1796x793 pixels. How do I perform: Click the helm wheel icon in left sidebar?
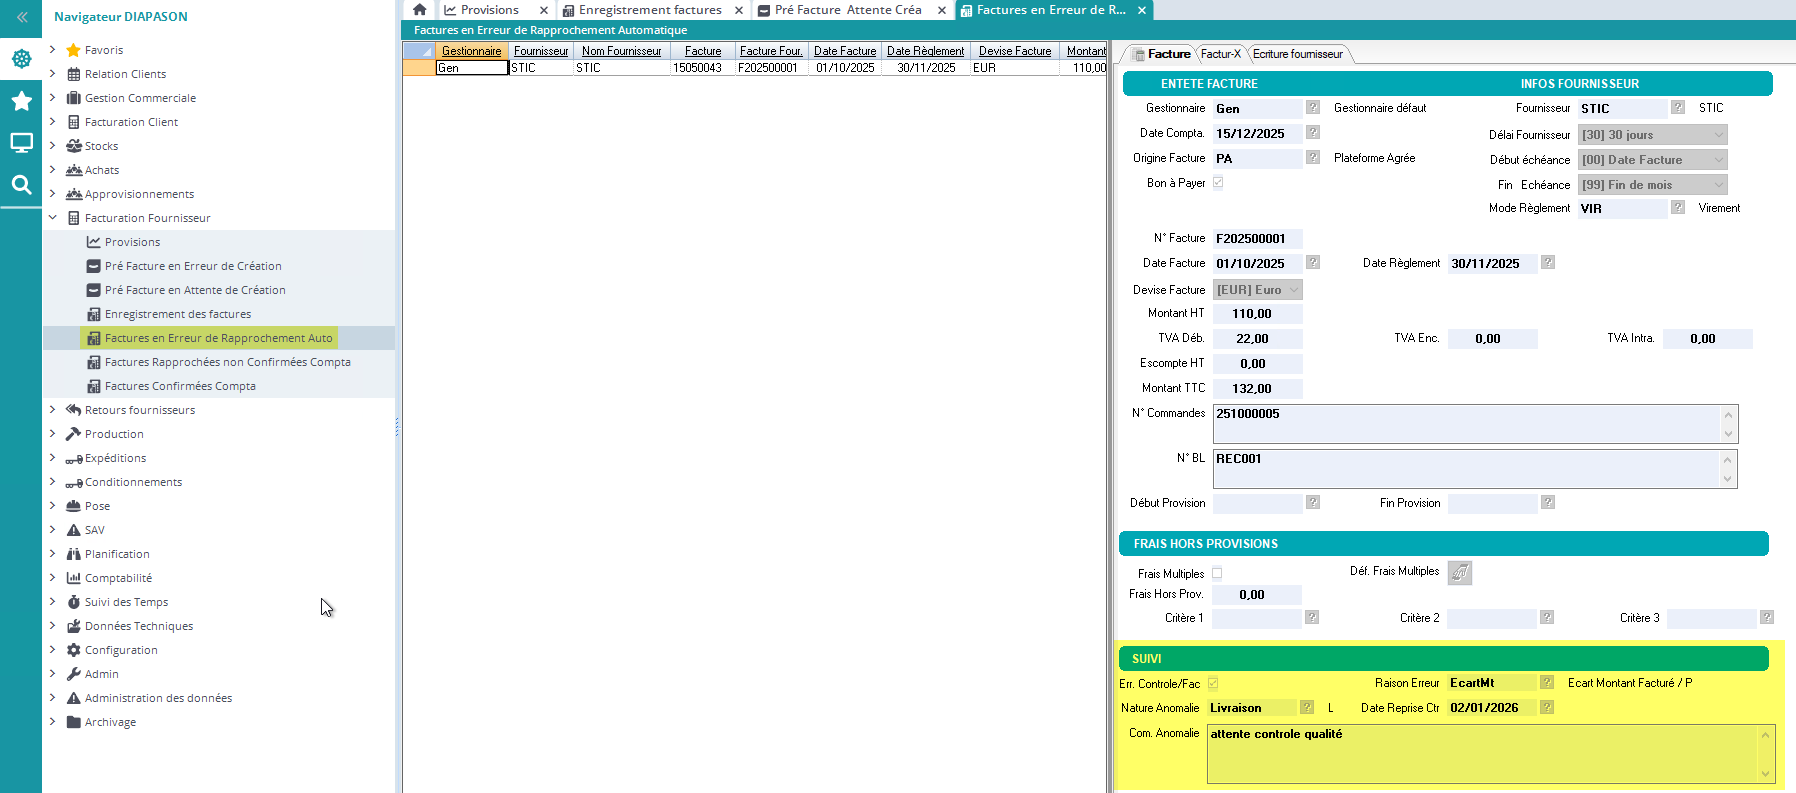[x=21, y=59]
